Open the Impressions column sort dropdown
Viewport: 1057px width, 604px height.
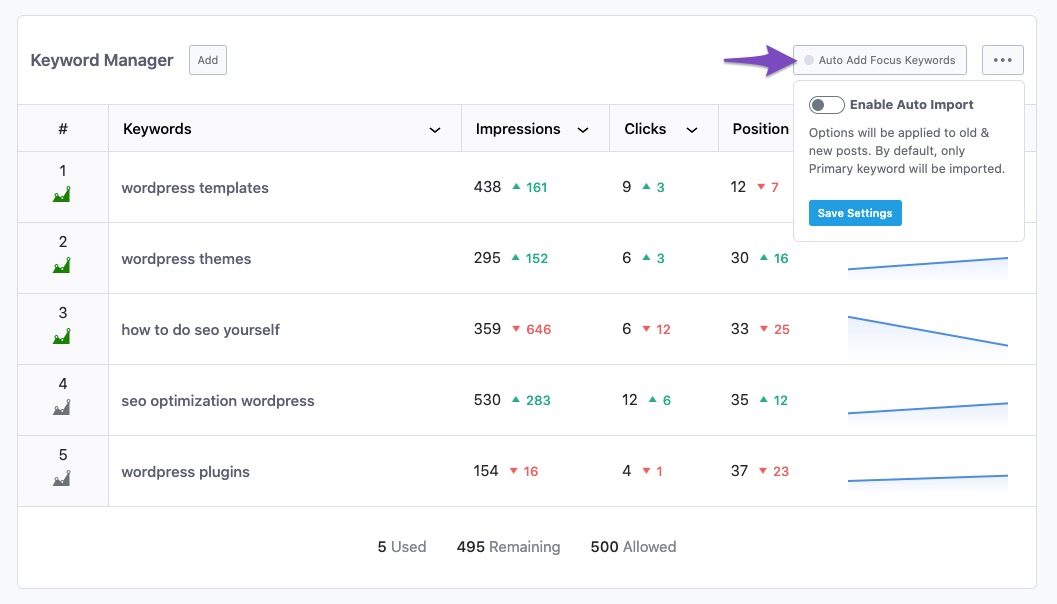[583, 130]
